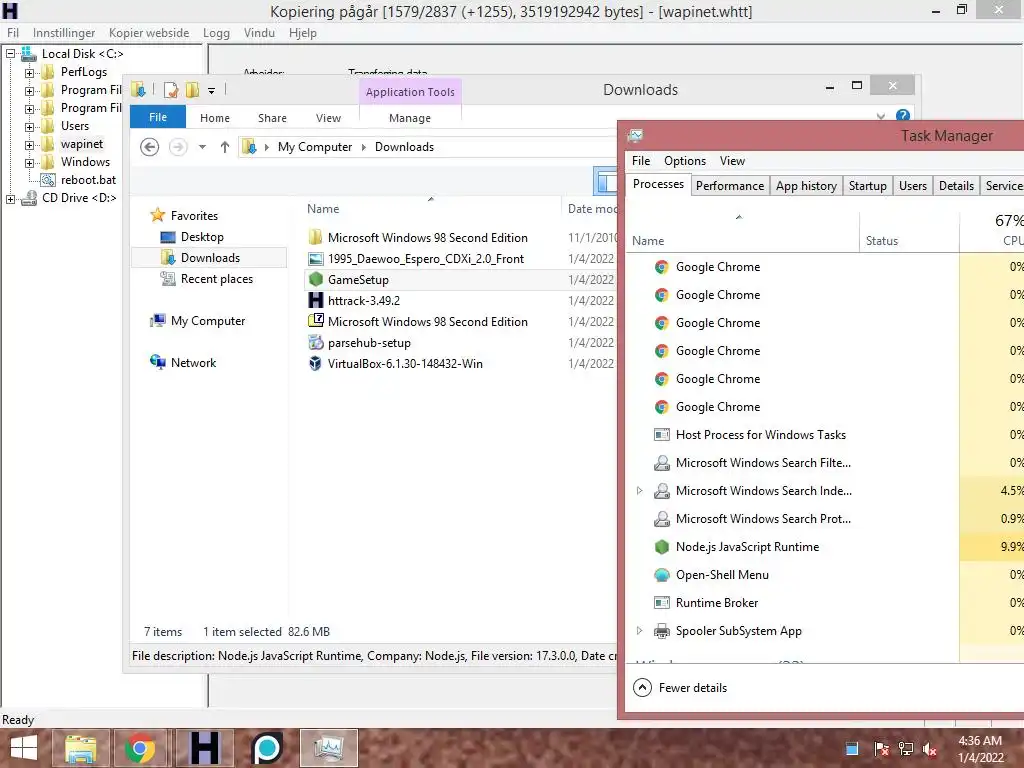Viewport: 1024px width, 768px height.
Task: Expand the Explorer ribbon chevron
Action: click(881, 116)
